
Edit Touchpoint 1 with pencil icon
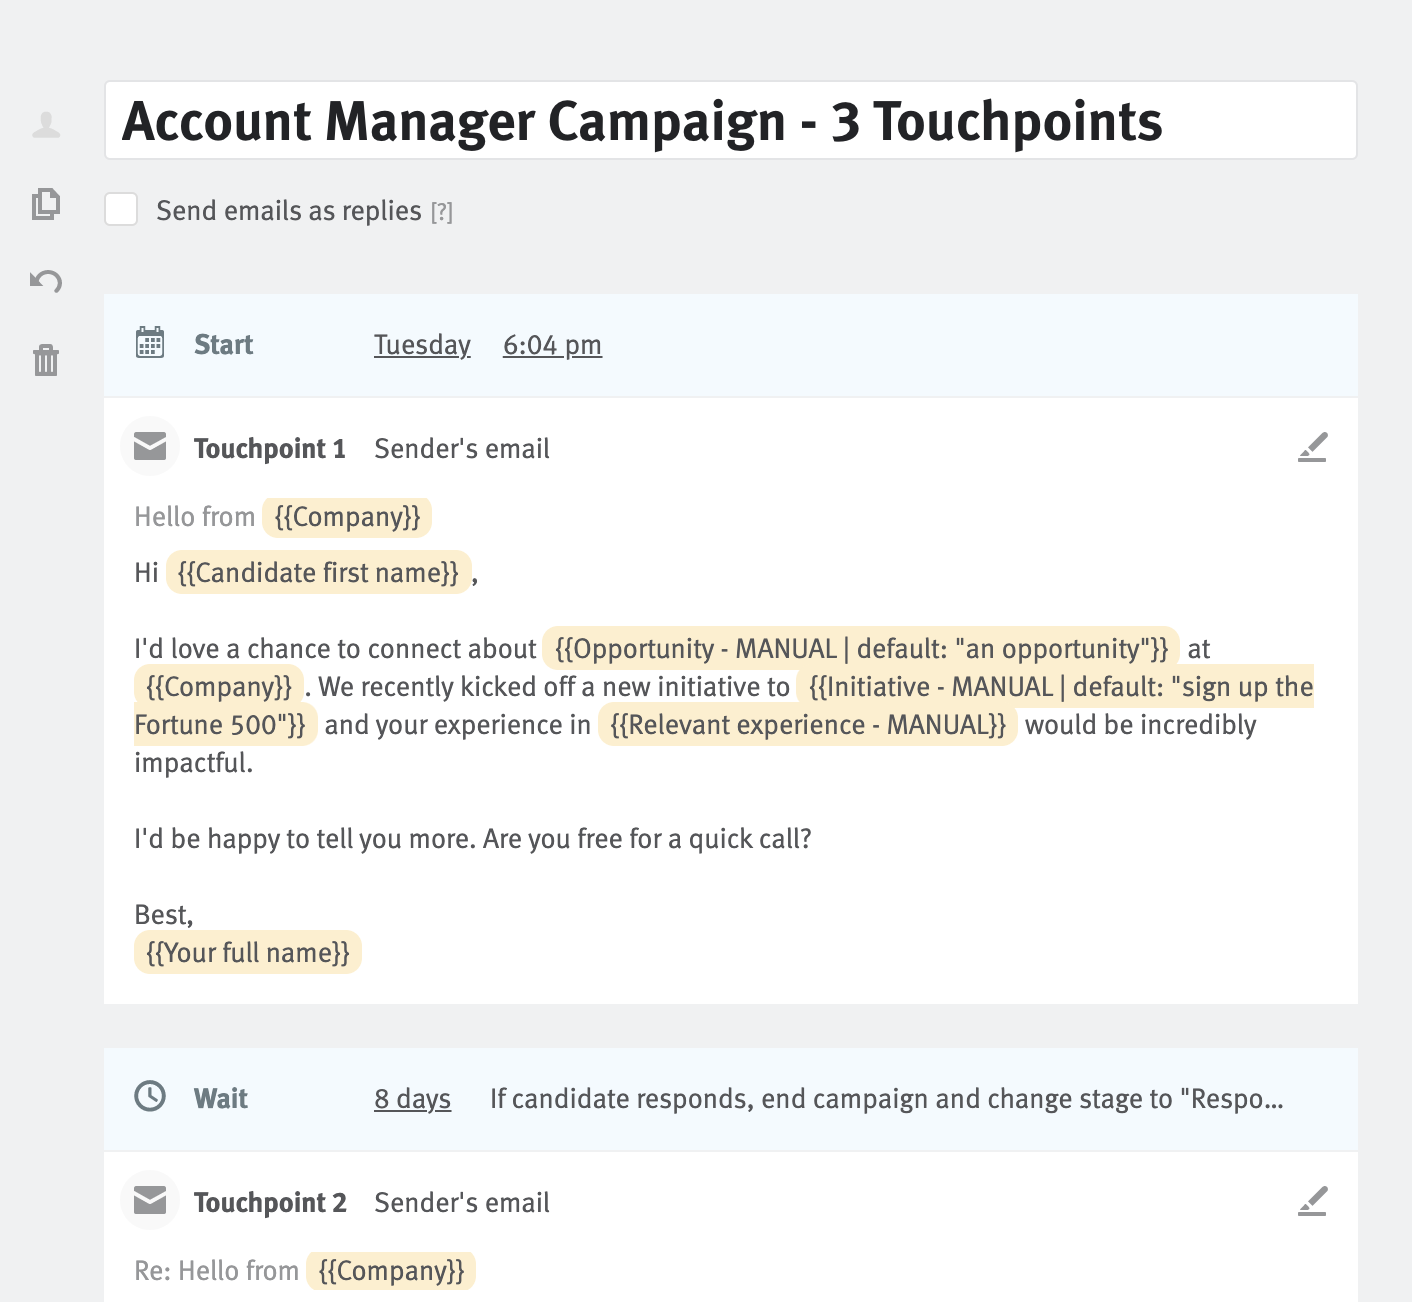(x=1312, y=447)
